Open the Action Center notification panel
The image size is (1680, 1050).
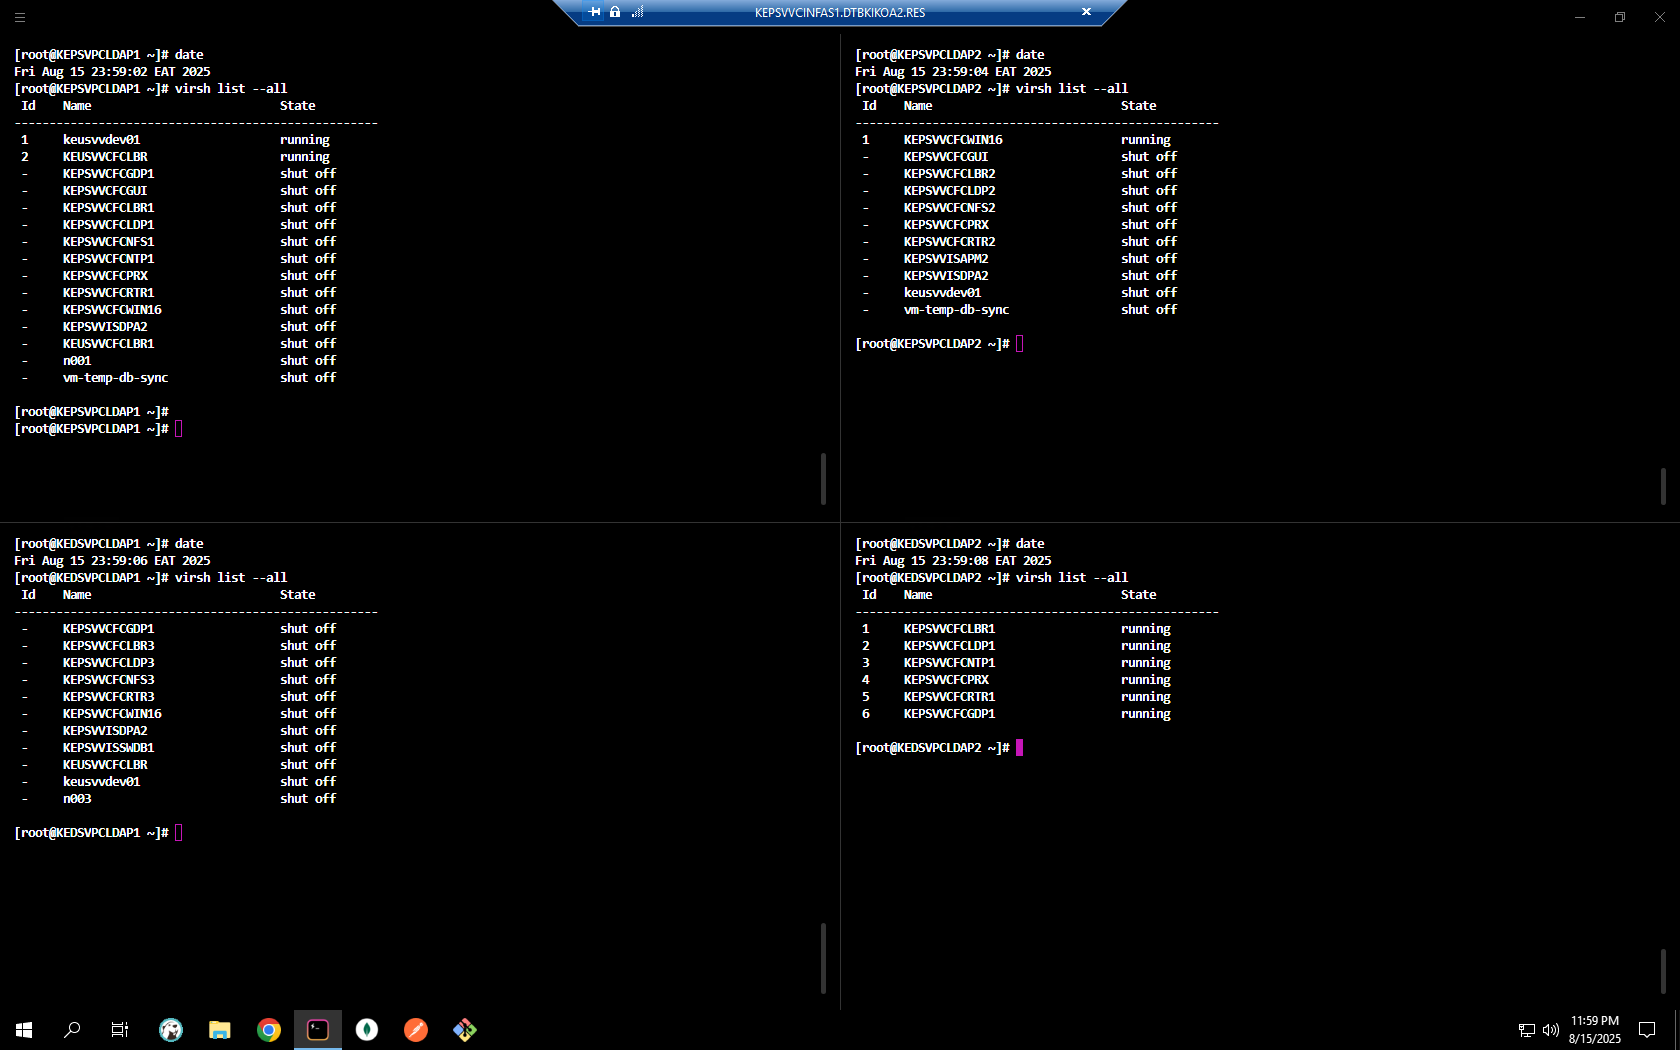(x=1647, y=1030)
